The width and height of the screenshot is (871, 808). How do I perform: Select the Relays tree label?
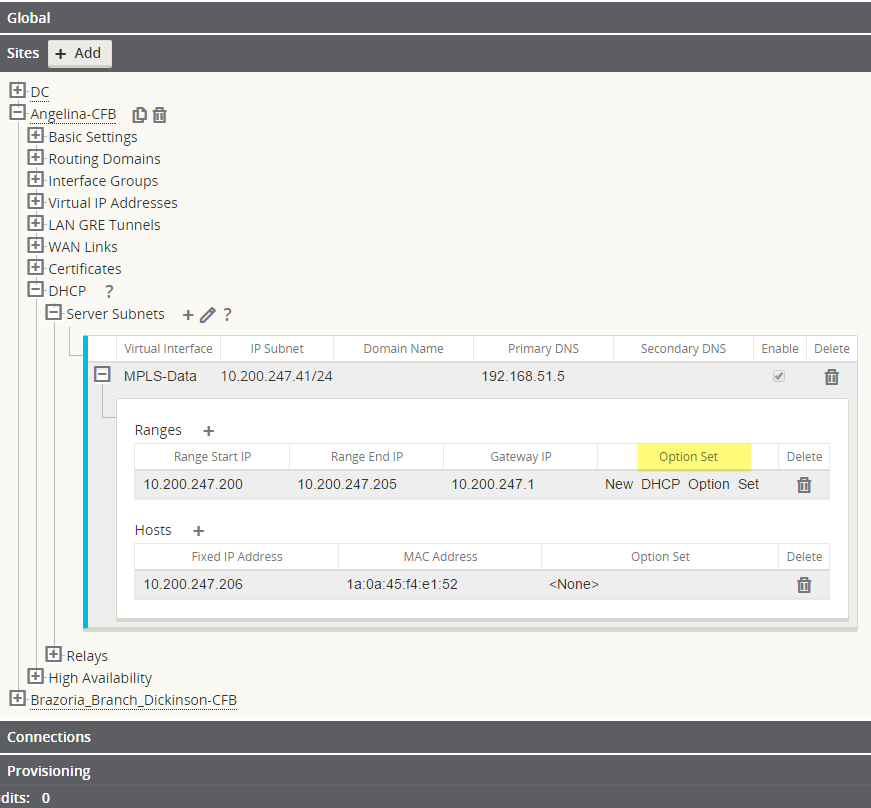[x=87, y=656]
